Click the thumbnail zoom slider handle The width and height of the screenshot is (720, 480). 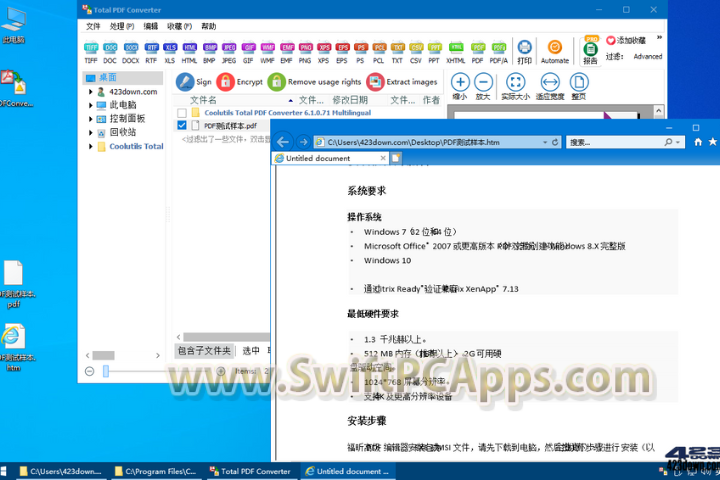tap(106, 371)
